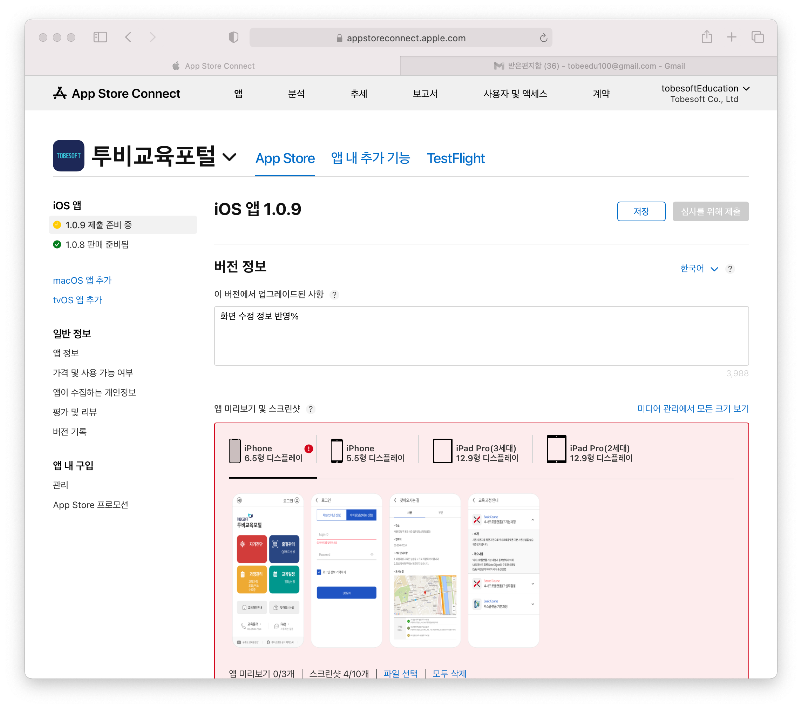Open App Store 프로모션 in sidebar

tap(91, 505)
